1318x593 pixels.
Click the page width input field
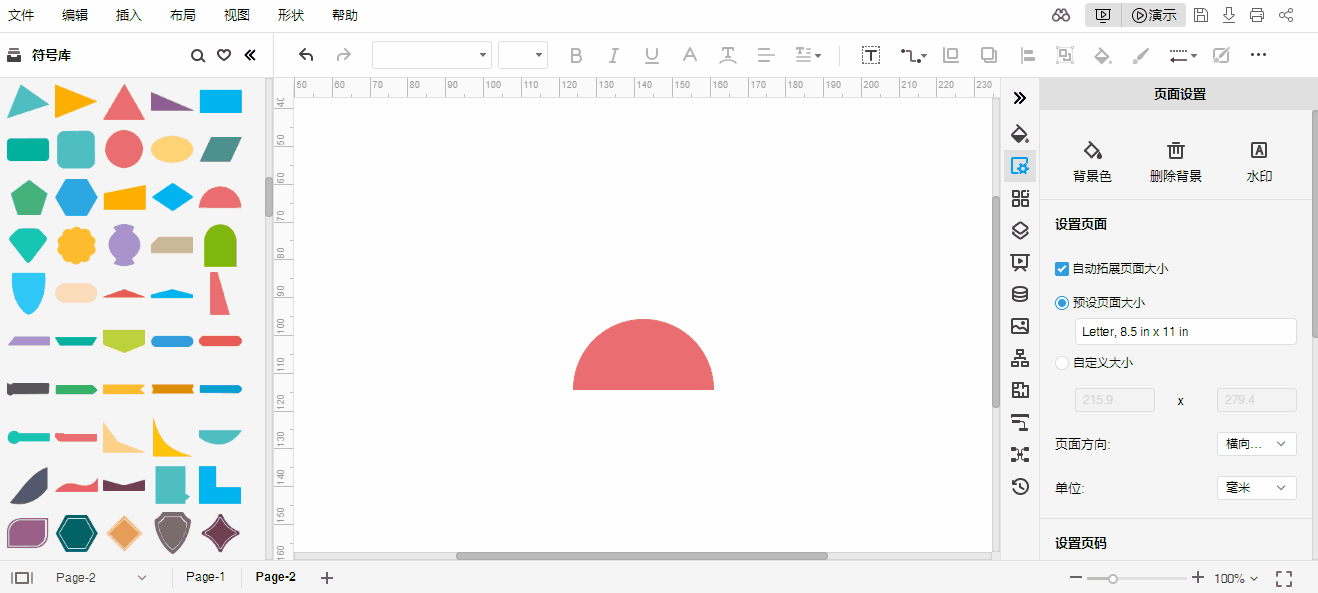click(x=1115, y=400)
